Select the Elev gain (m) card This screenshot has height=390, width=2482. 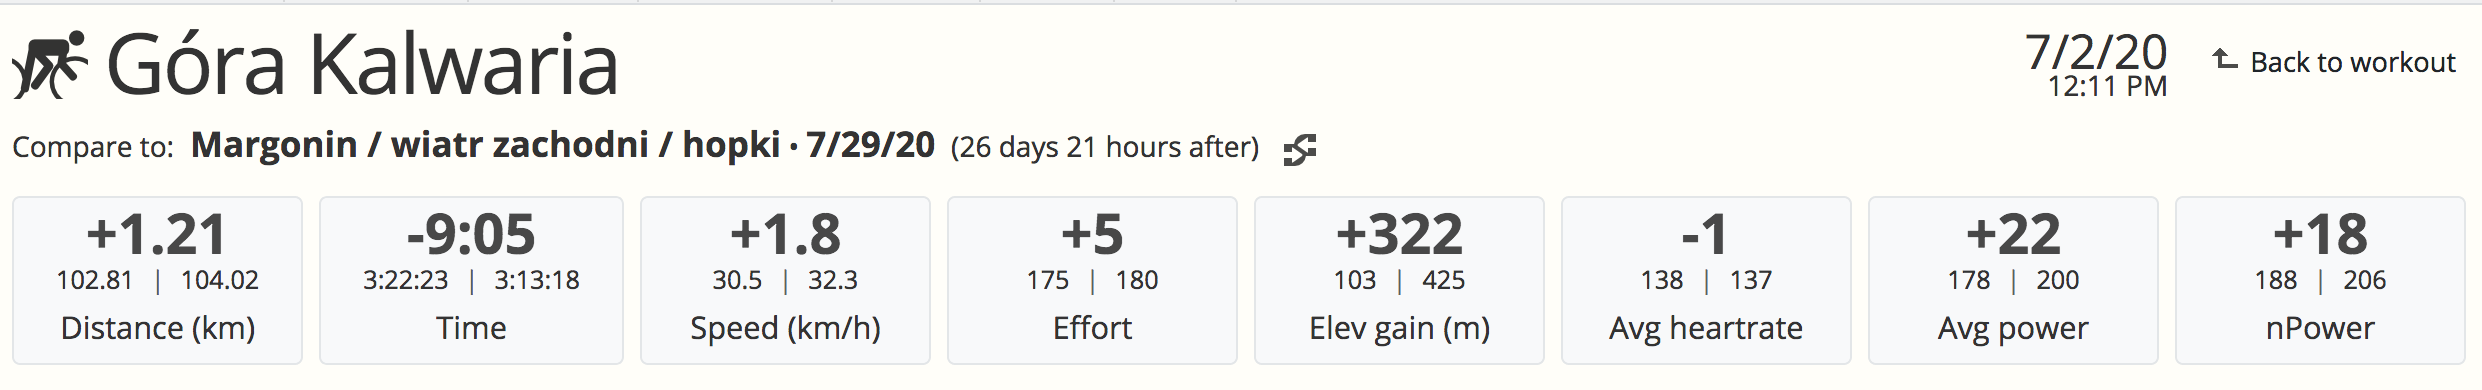pyautogui.click(x=1399, y=280)
